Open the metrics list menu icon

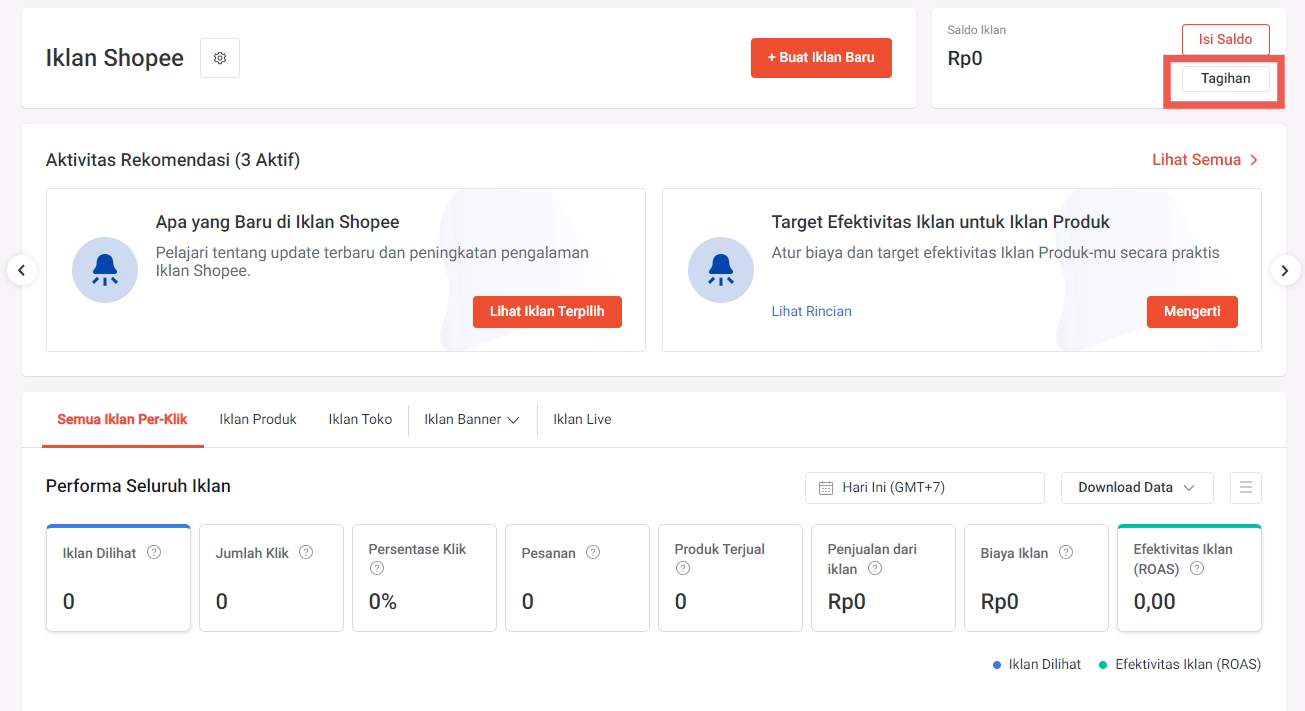point(1246,488)
